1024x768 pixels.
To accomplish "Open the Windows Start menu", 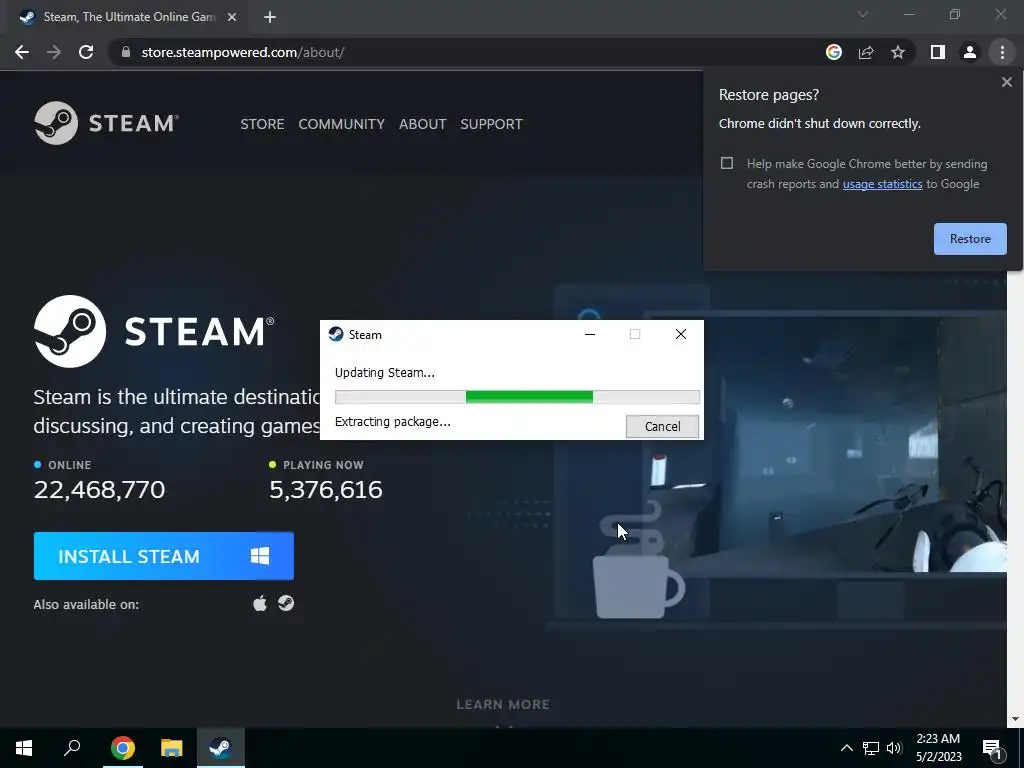I will click(x=24, y=748).
